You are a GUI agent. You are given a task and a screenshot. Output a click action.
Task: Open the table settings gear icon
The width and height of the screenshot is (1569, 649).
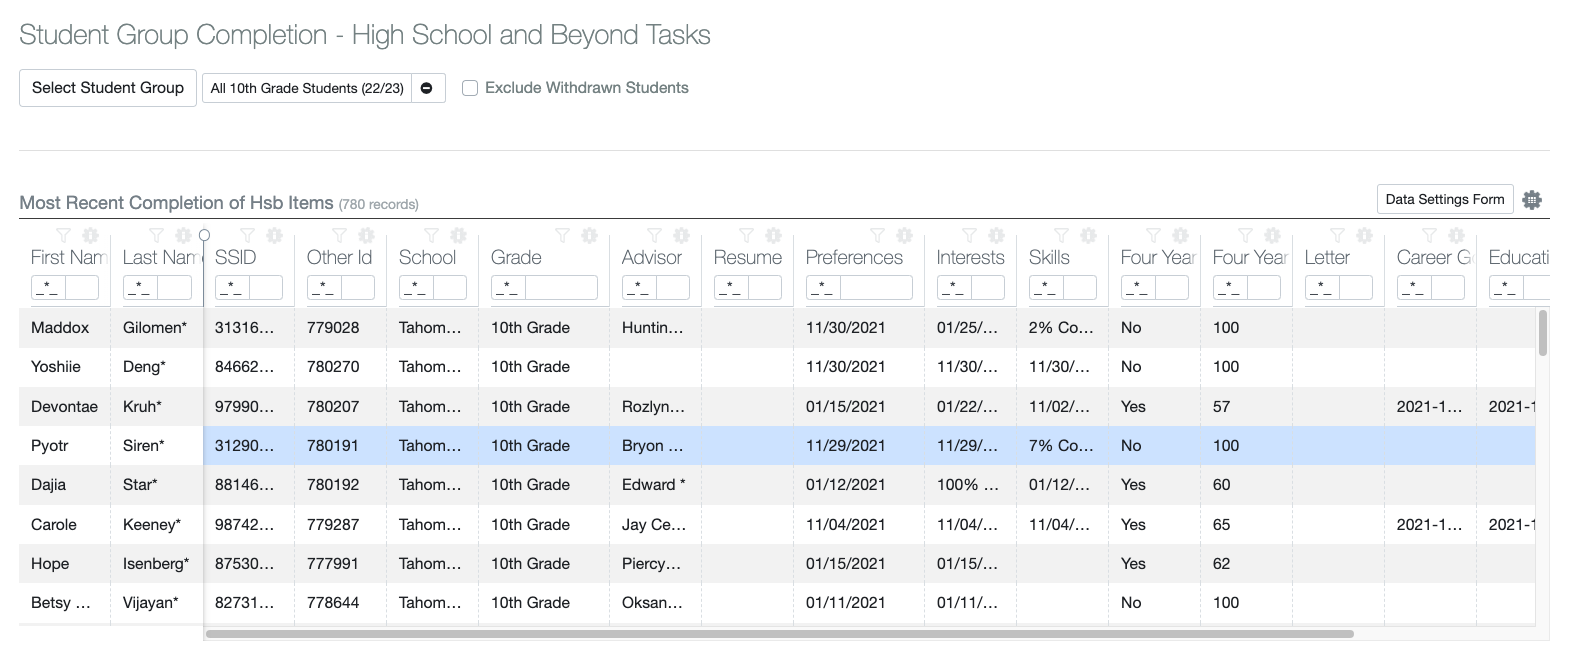(x=1531, y=200)
